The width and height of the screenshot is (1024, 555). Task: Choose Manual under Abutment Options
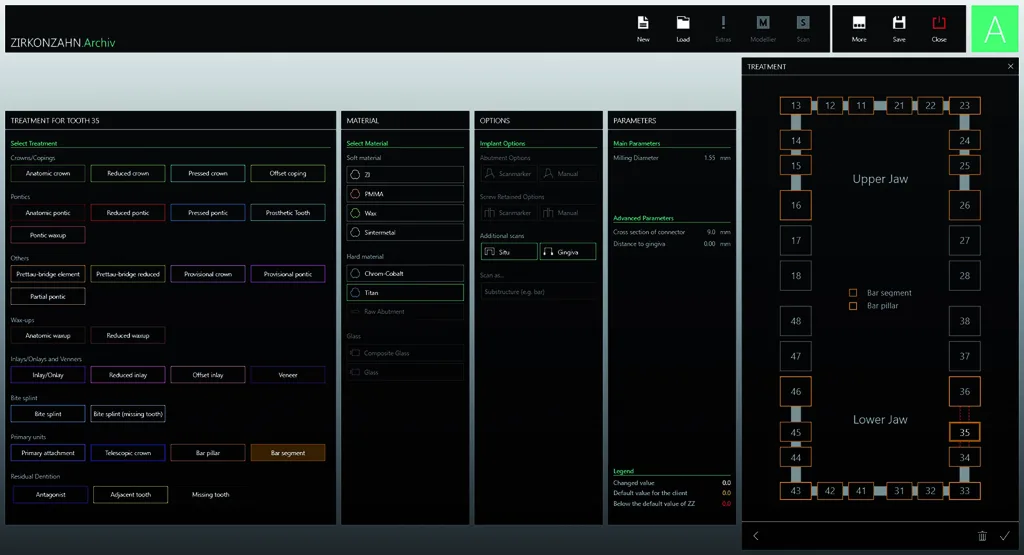[x=568, y=174]
